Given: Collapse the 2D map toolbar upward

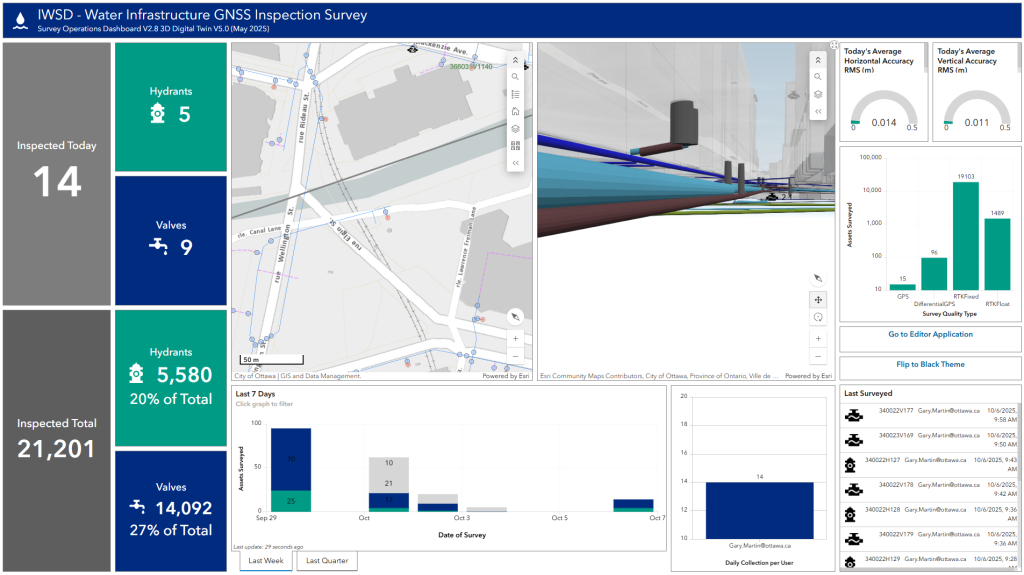Looking at the screenshot, I should click(x=515, y=60).
